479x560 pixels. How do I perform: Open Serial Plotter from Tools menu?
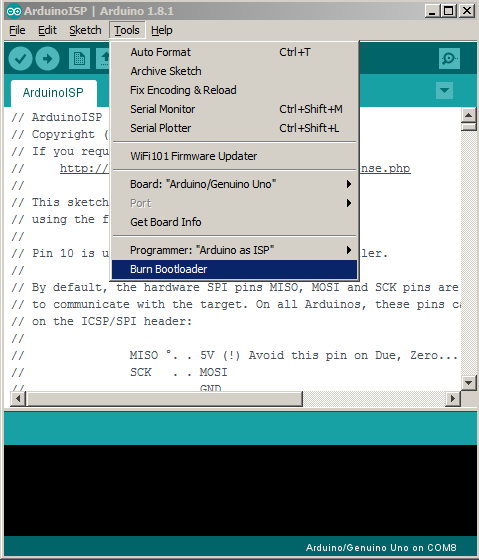pos(234,128)
